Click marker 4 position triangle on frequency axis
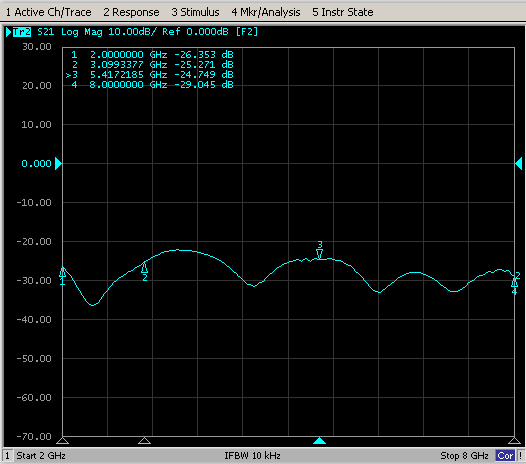The height and width of the screenshot is (464, 526). [514, 441]
